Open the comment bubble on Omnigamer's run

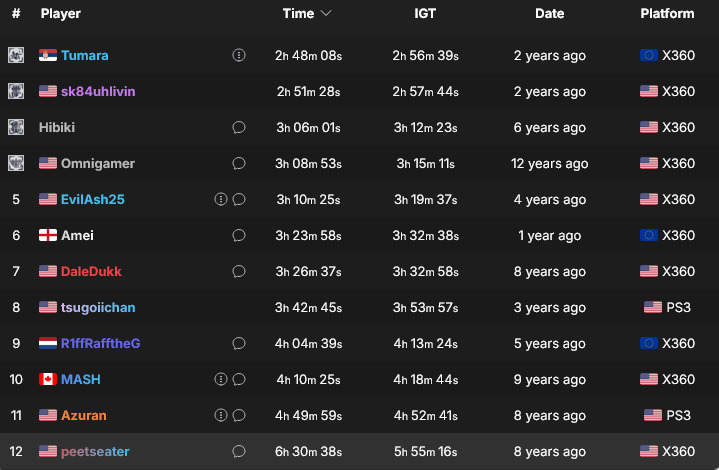click(x=238, y=163)
